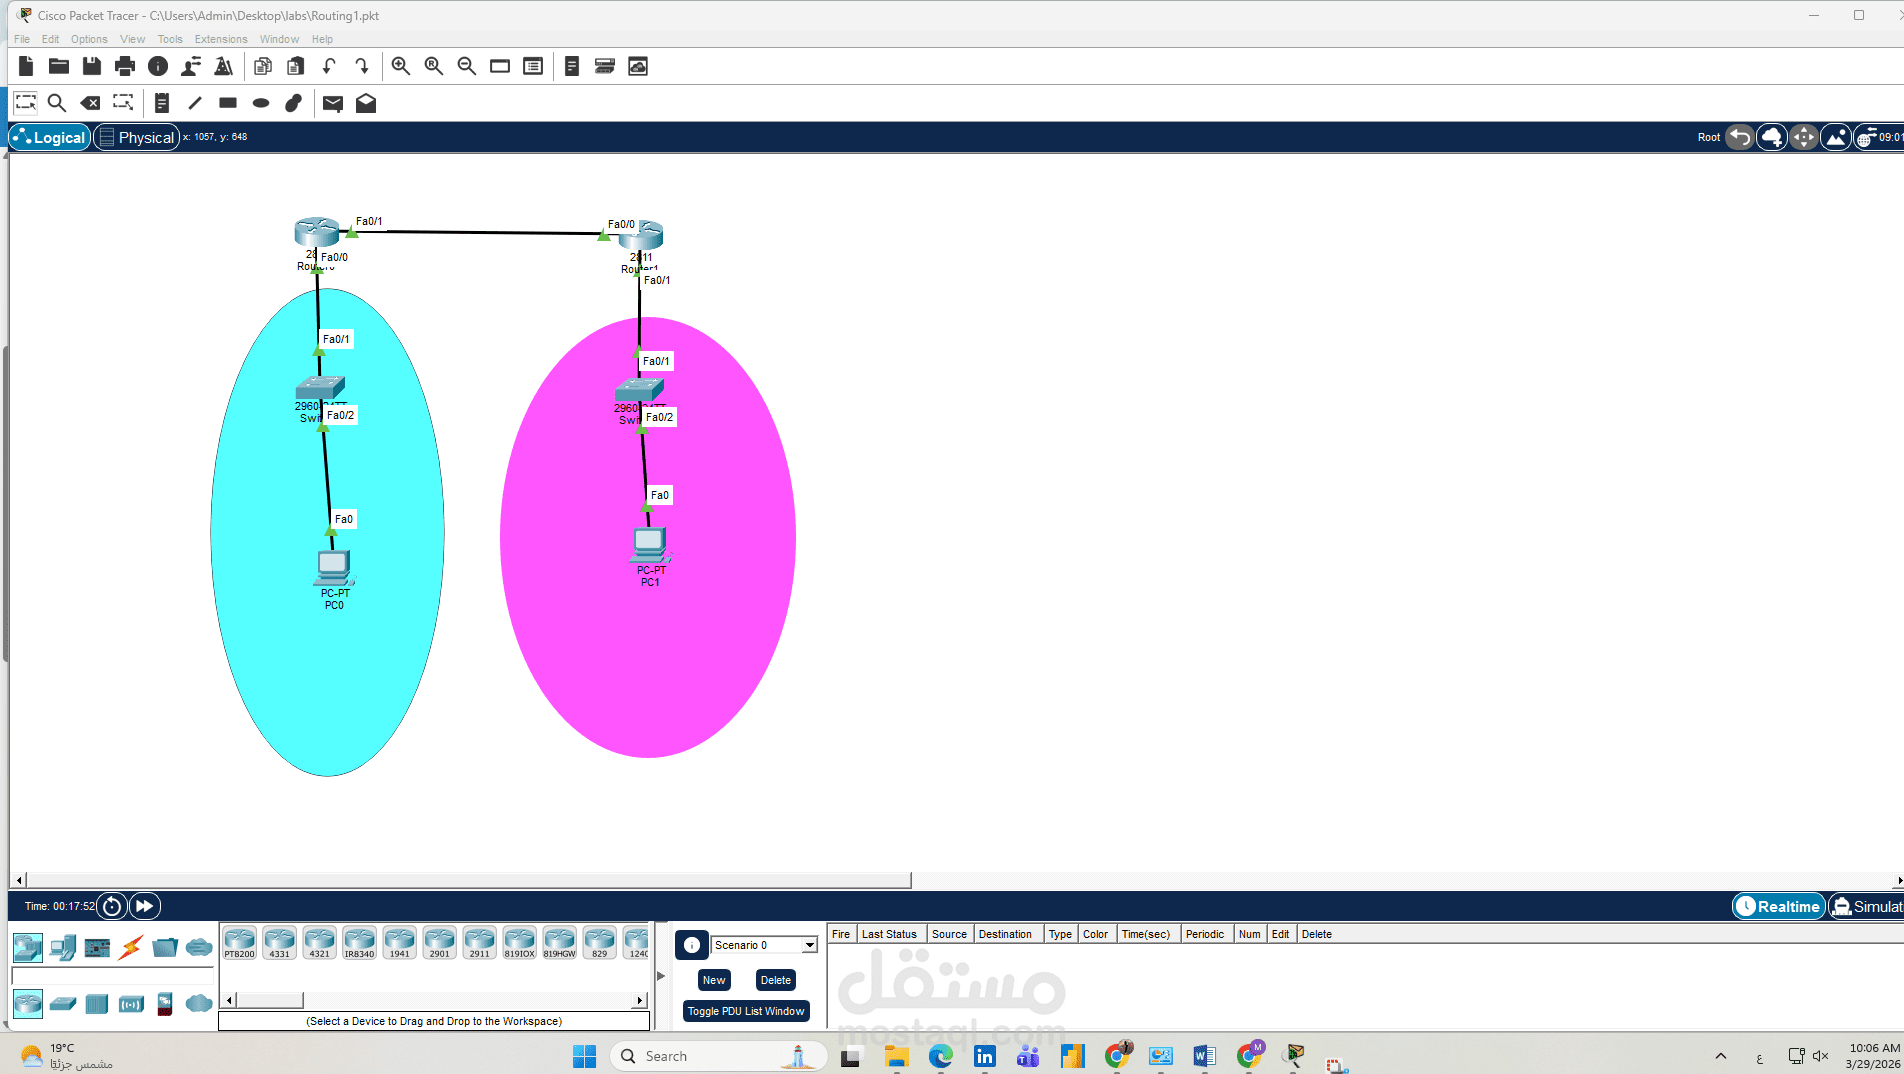The height and width of the screenshot is (1074, 1904).
Task: Open the Extensions menu
Action: coord(221,39)
